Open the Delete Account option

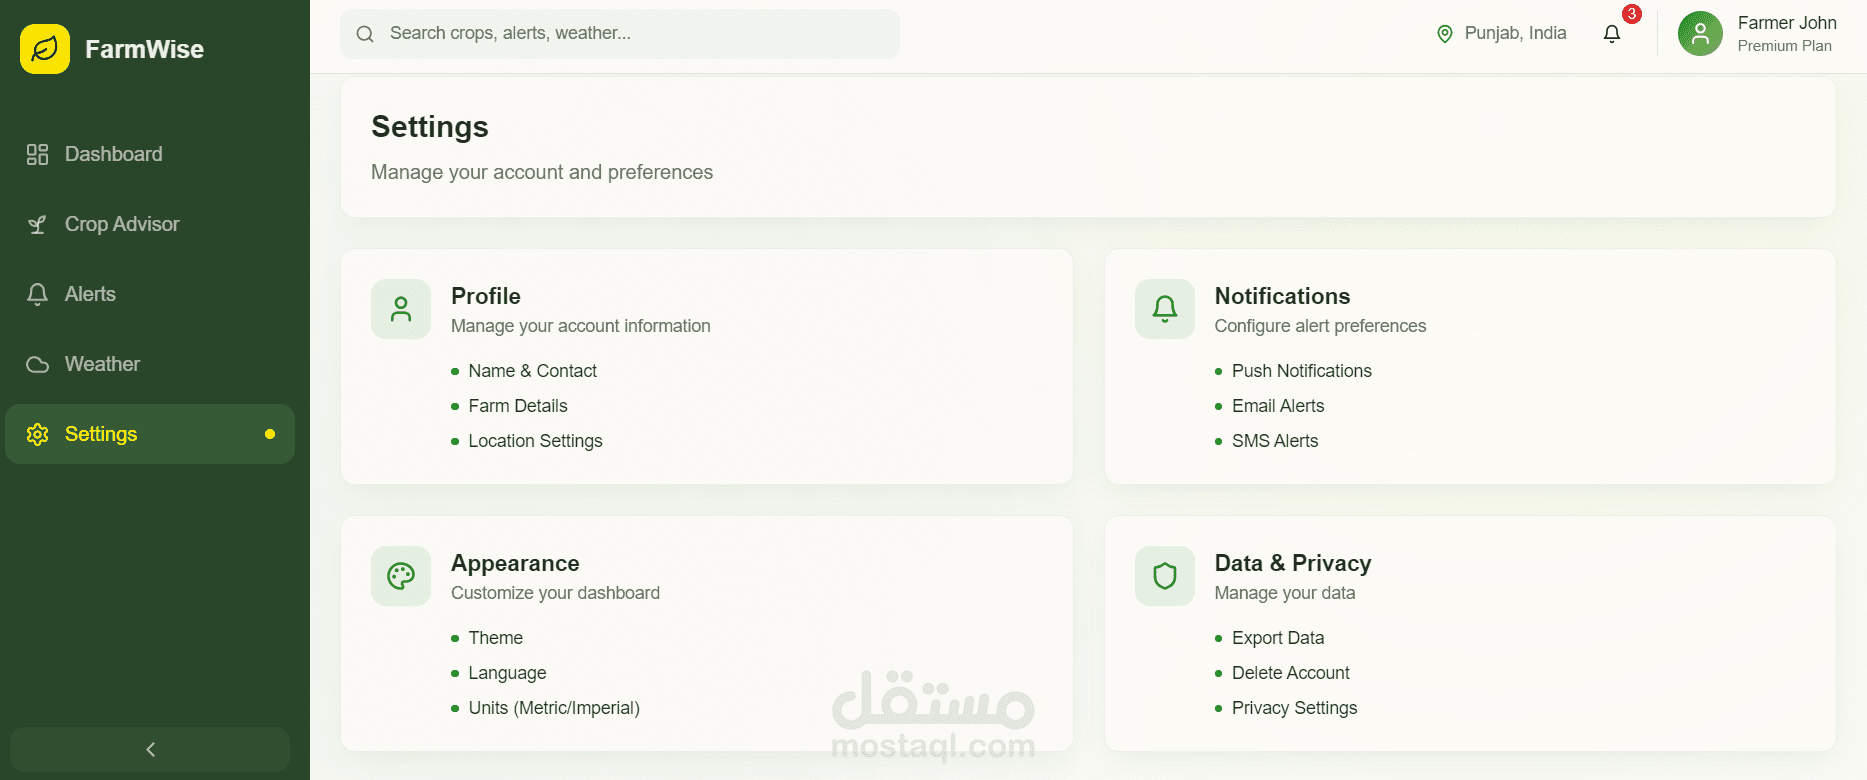tap(1290, 673)
